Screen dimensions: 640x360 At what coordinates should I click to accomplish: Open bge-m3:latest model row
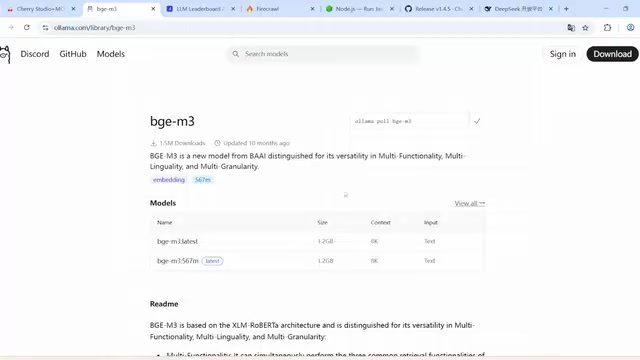318,241
